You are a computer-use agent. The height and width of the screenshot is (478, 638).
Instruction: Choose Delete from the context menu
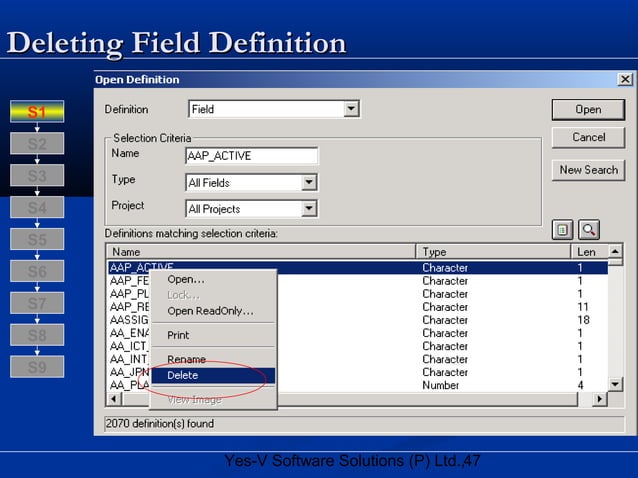pos(183,375)
